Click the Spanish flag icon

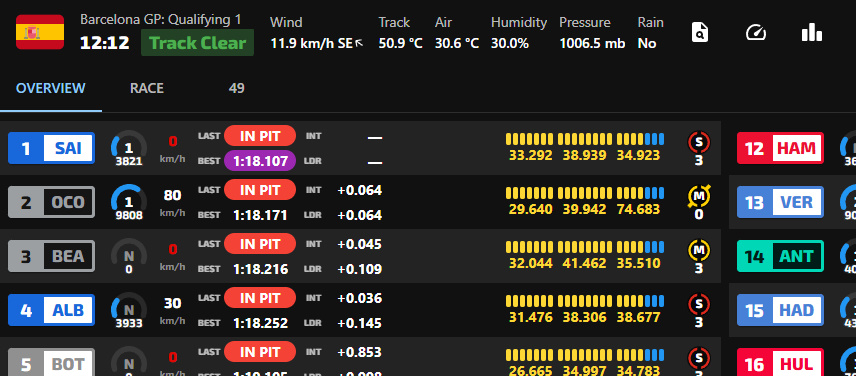[x=40, y=32]
